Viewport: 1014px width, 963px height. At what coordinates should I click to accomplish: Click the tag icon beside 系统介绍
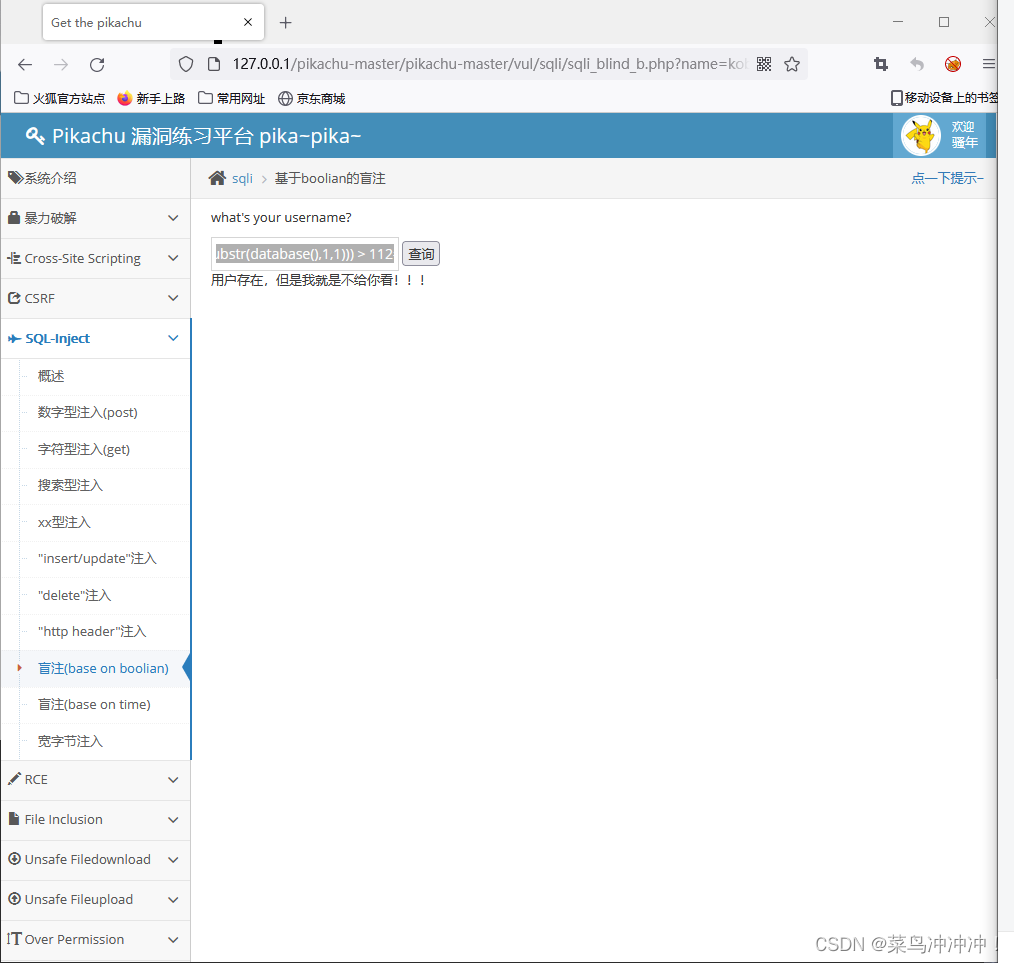point(16,178)
